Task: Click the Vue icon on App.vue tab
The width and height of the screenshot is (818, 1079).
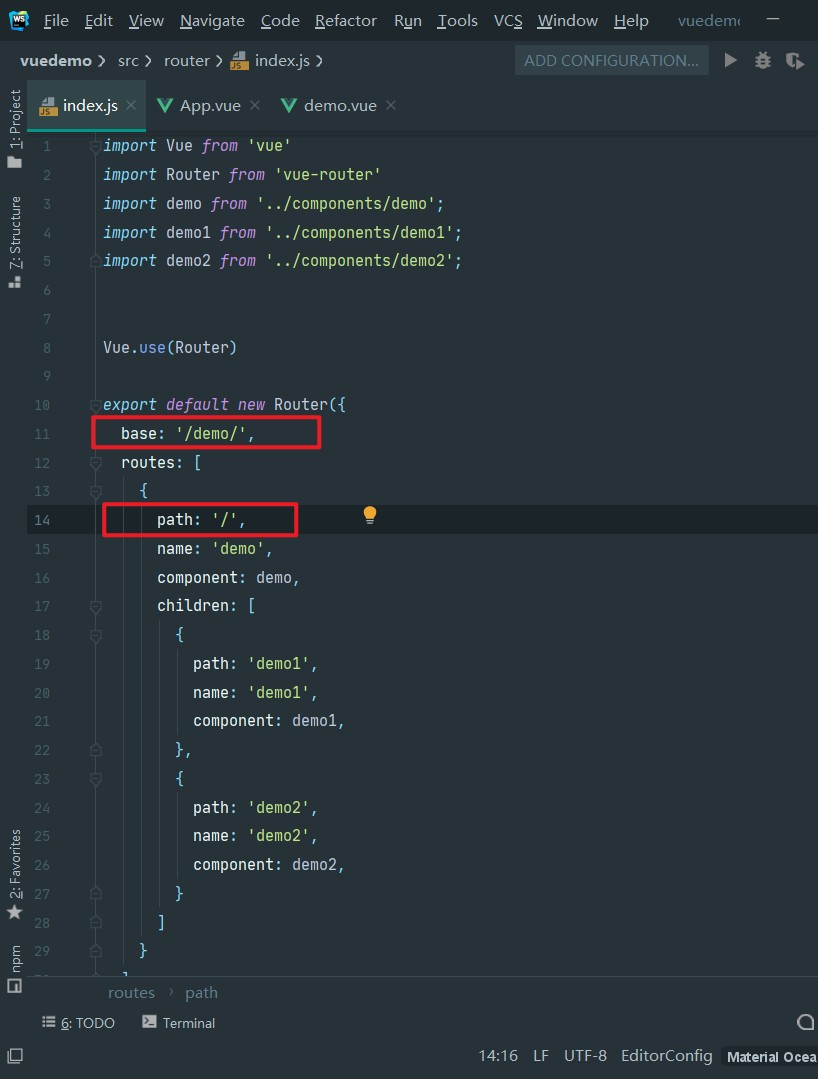Action: [x=164, y=105]
